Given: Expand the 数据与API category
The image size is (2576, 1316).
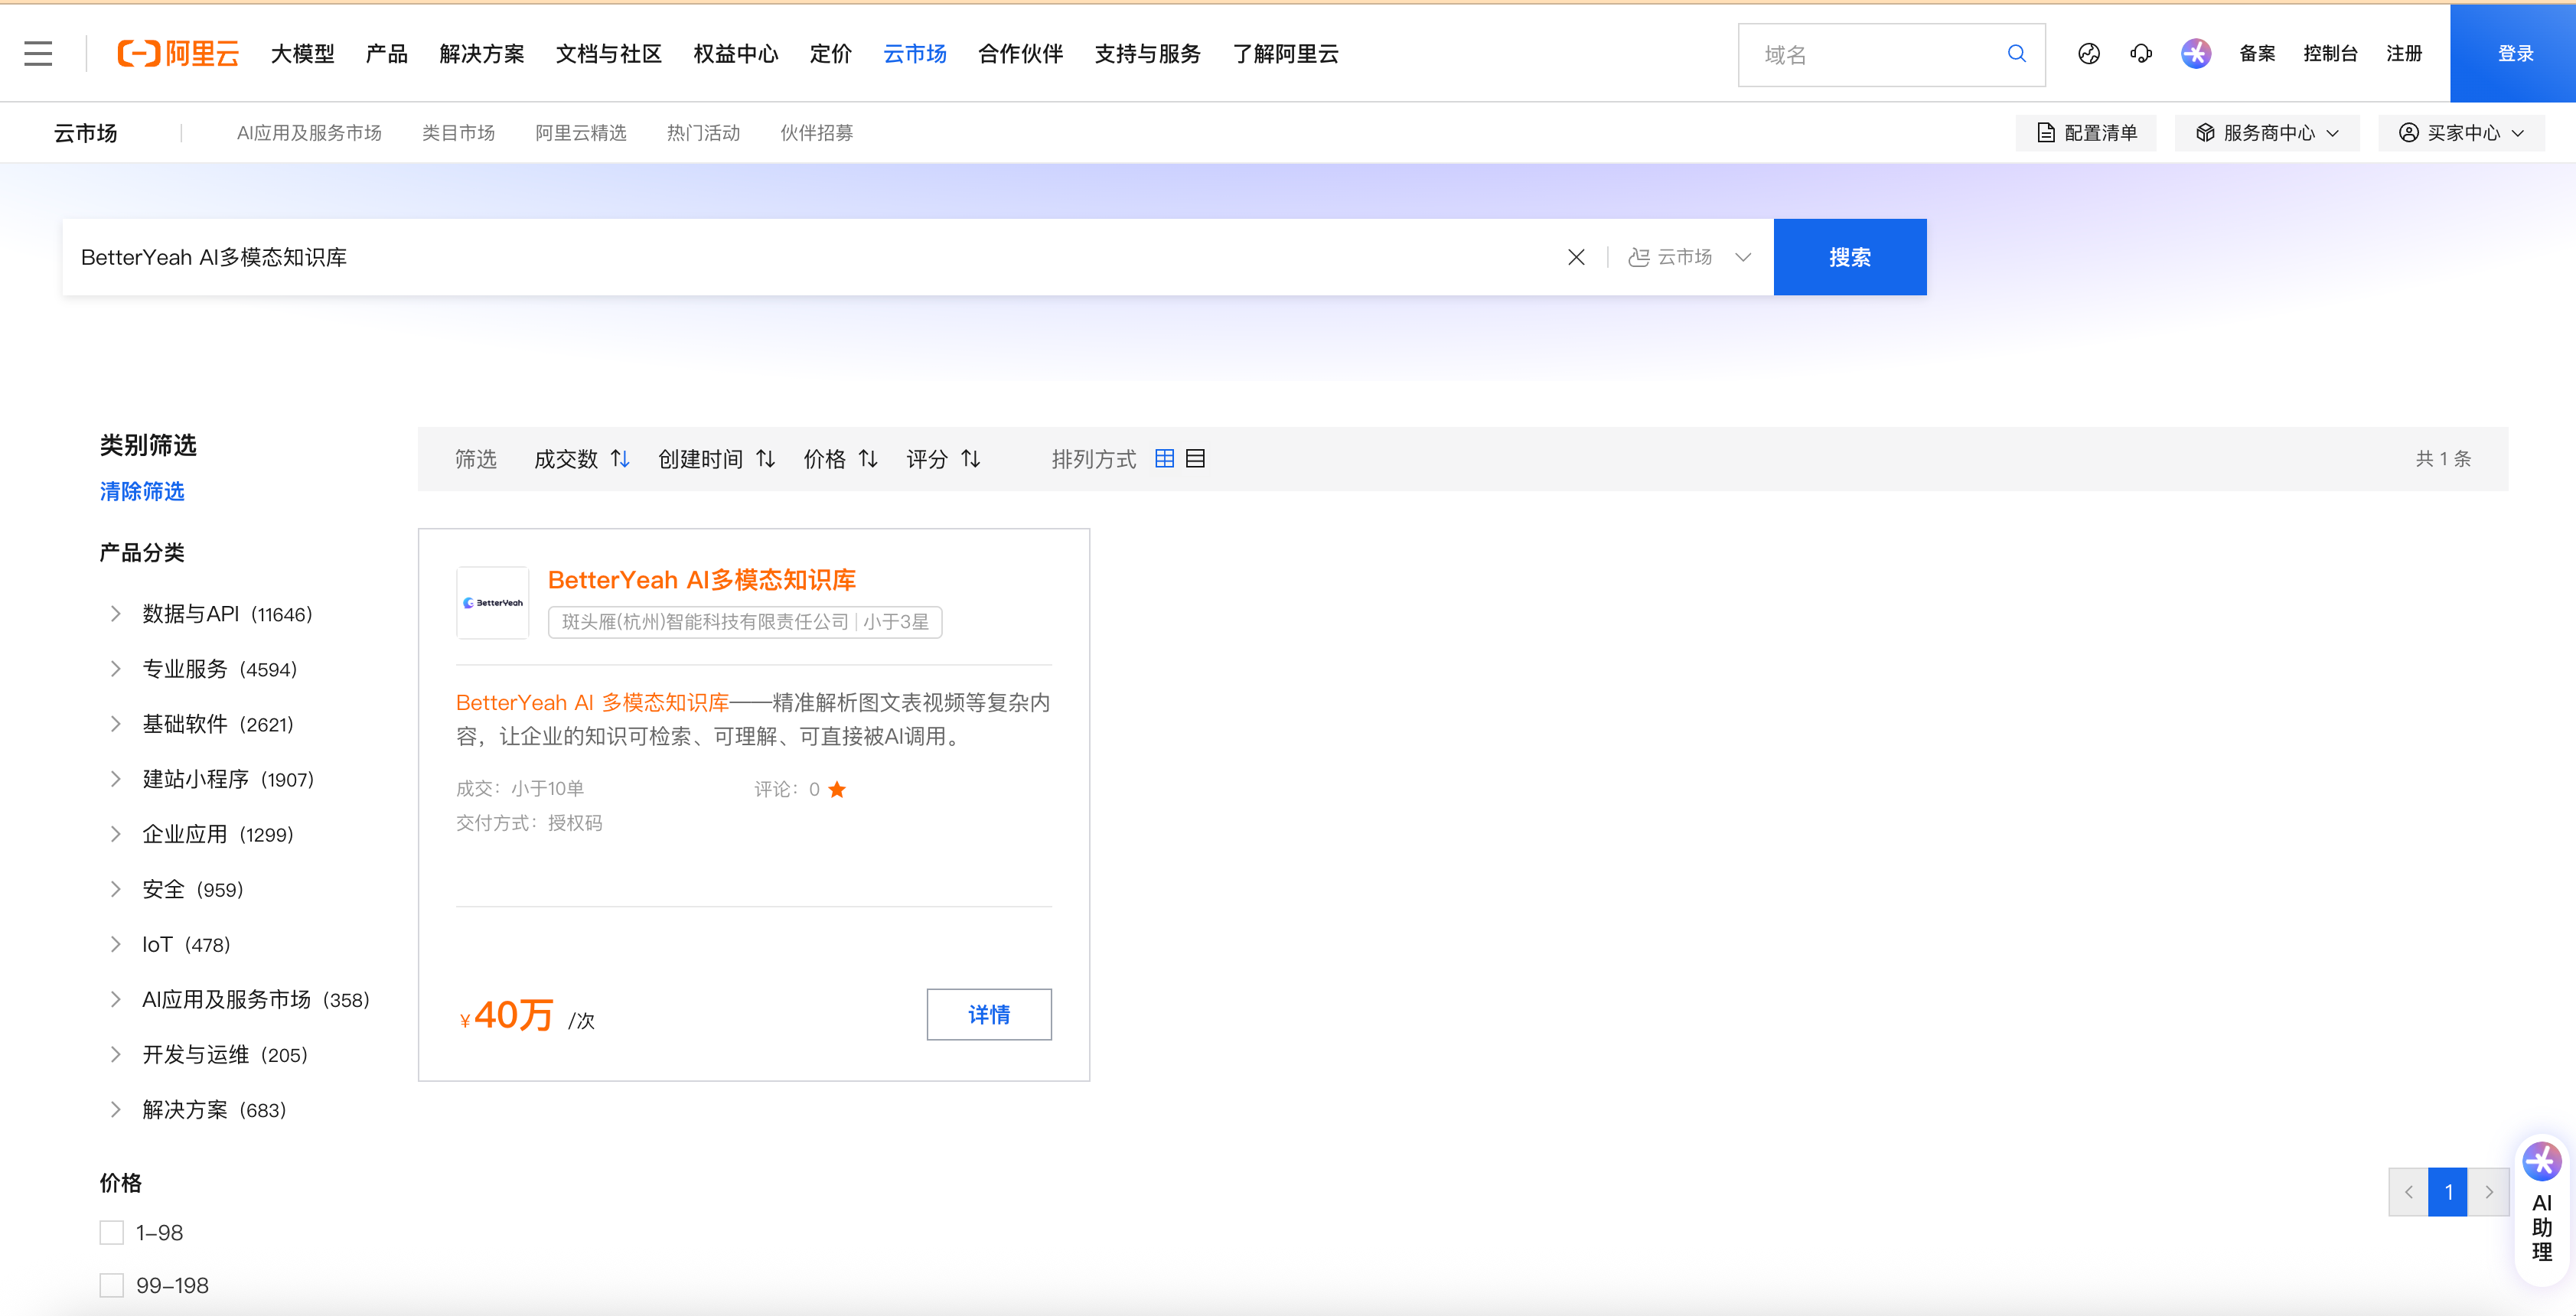Looking at the screenshot, I should [116, 614].
